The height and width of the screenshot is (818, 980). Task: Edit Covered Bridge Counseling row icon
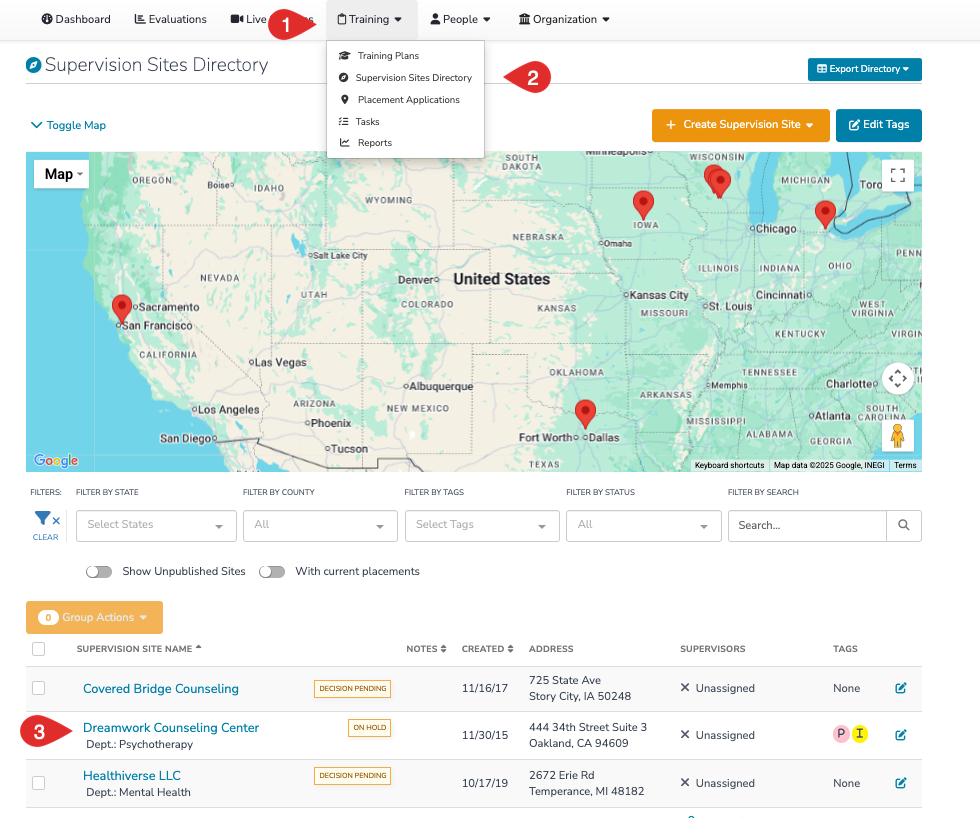901,688
